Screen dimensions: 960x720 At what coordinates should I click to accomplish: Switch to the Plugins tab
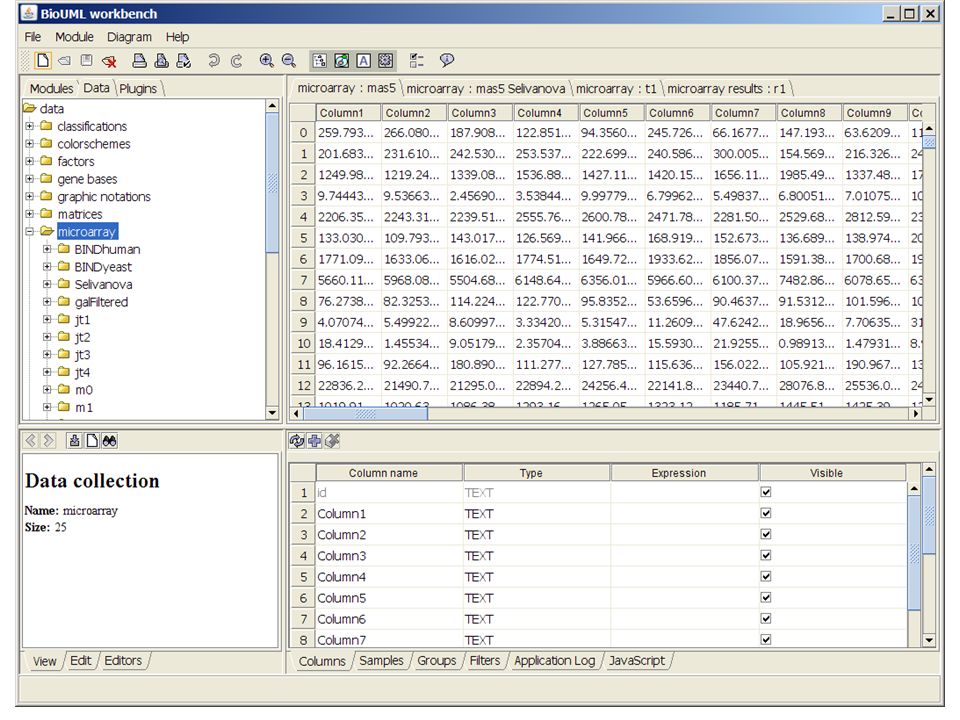(x=138, y=88)
